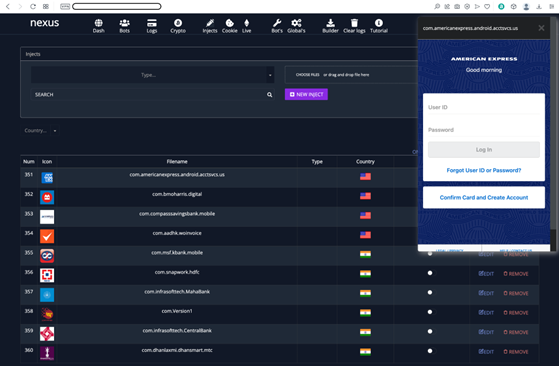Click EDIT for com.dhanlaxmi.dhansmart.mtc
Image resolution: width=559 pixels, height=366 pixels.
486,352
